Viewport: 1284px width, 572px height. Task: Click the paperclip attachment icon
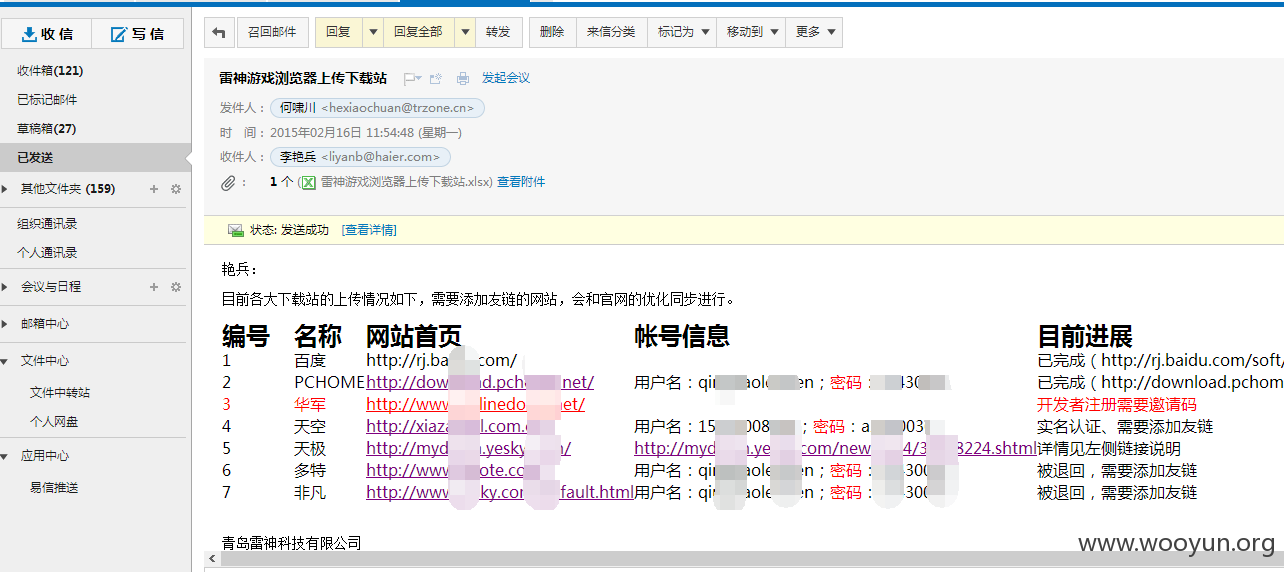228,182
